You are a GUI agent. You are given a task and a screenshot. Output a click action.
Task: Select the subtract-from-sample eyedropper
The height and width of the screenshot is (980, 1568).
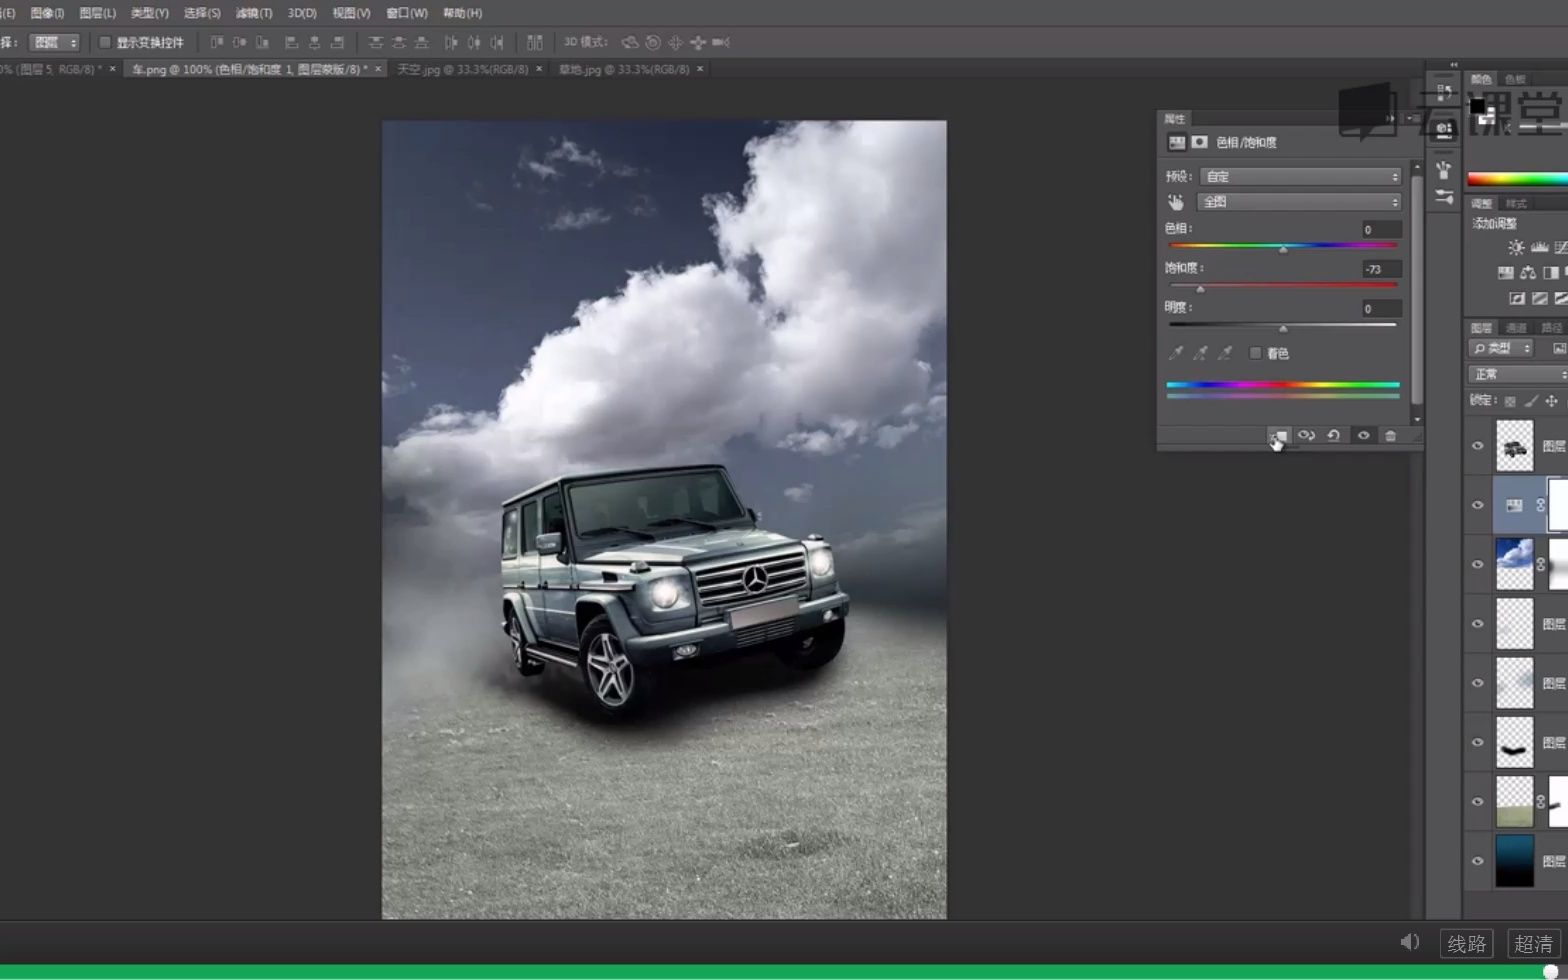tap(1224, 353)
